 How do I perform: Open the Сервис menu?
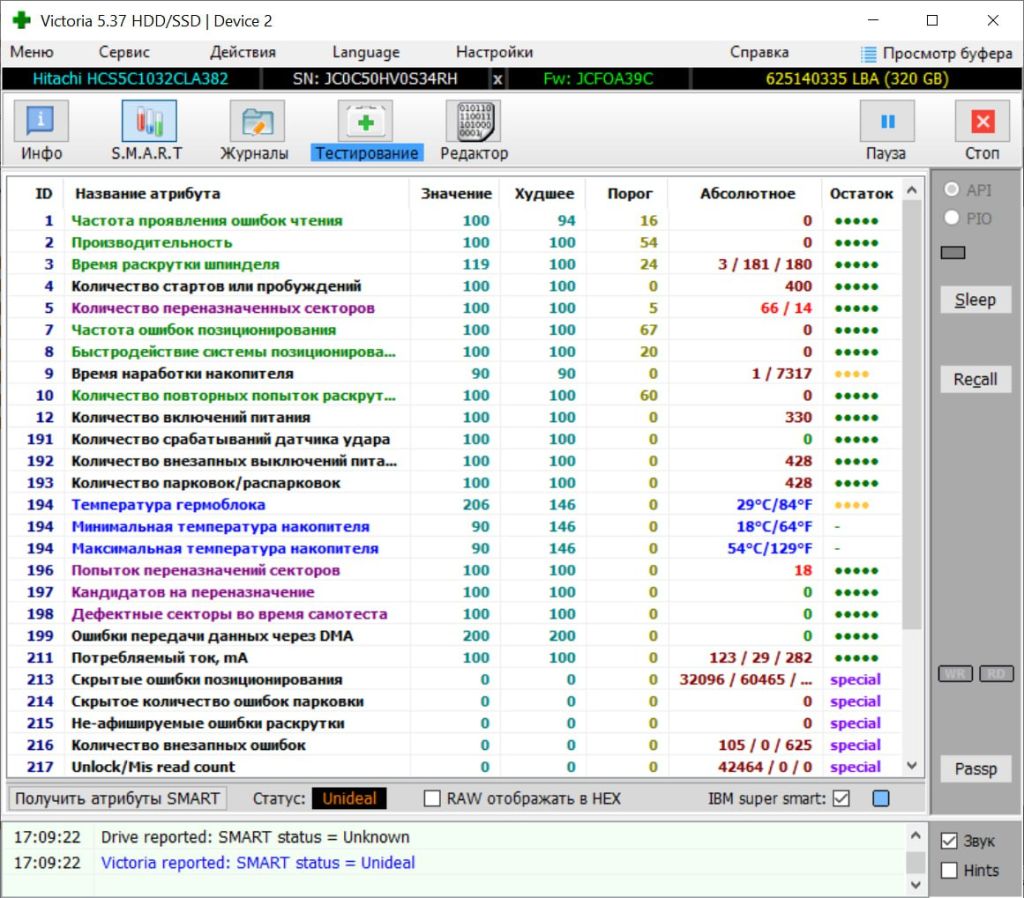[124, 52]
